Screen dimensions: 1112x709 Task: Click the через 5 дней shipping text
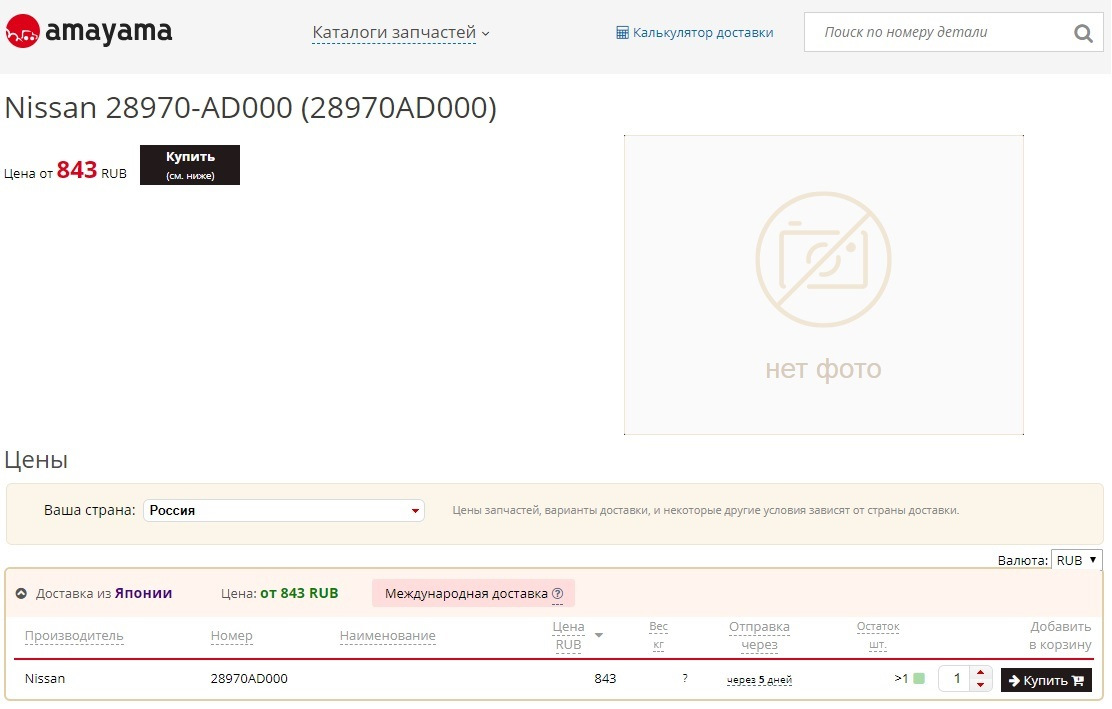[759, 680]
